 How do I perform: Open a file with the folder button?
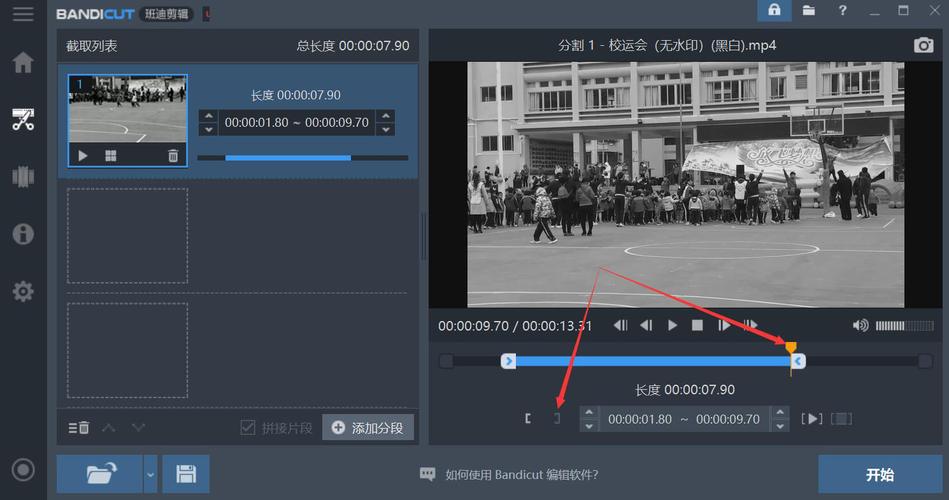pyautogui.click(x=100, y=474)
